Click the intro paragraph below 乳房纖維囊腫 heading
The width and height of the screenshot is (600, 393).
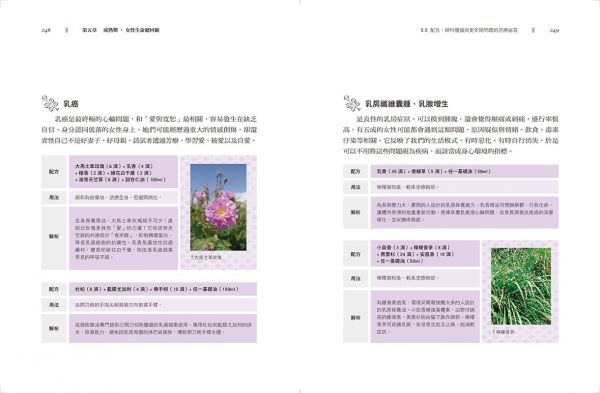tap(451, 135)
